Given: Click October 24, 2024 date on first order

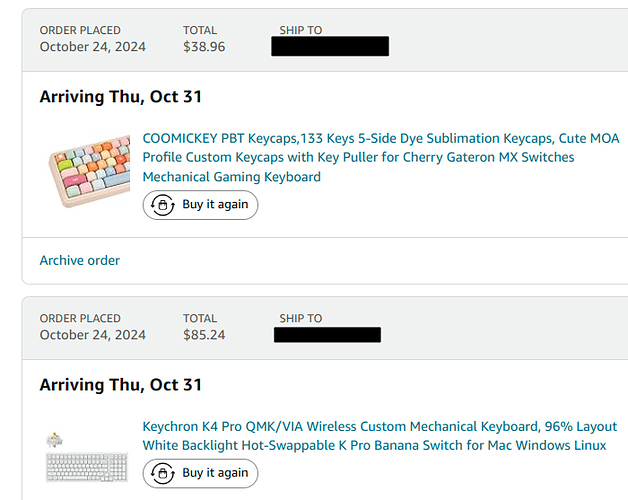Looking at the screenshot, I should point(93,47).
